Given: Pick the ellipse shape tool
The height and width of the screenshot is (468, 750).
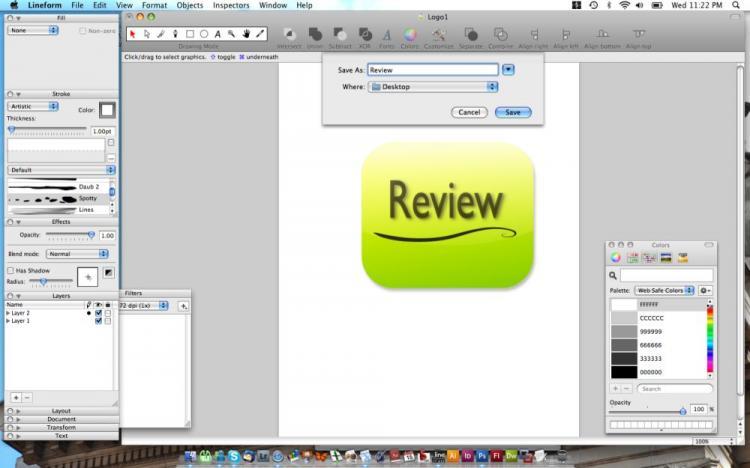Looking at the screenshot, I should pos(204,34).
